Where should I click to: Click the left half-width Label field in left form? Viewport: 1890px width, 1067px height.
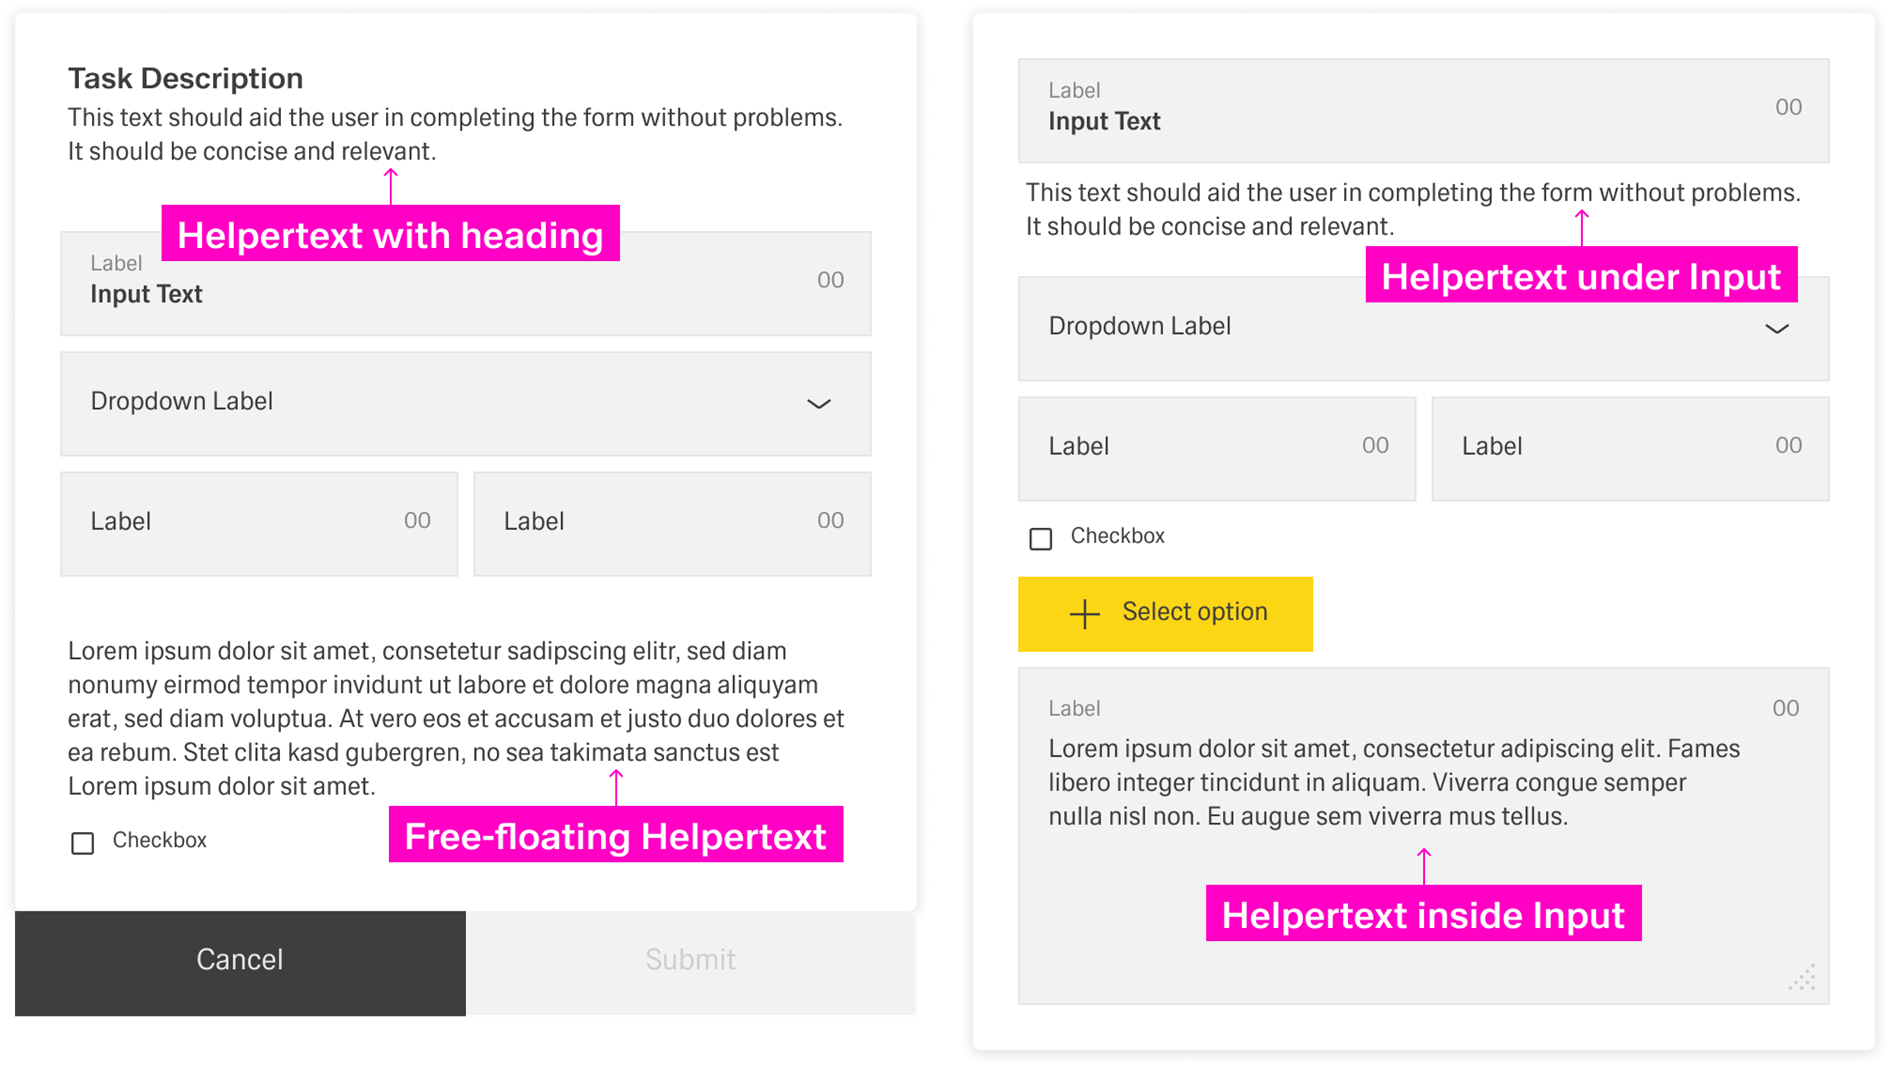tap(259, 524)
